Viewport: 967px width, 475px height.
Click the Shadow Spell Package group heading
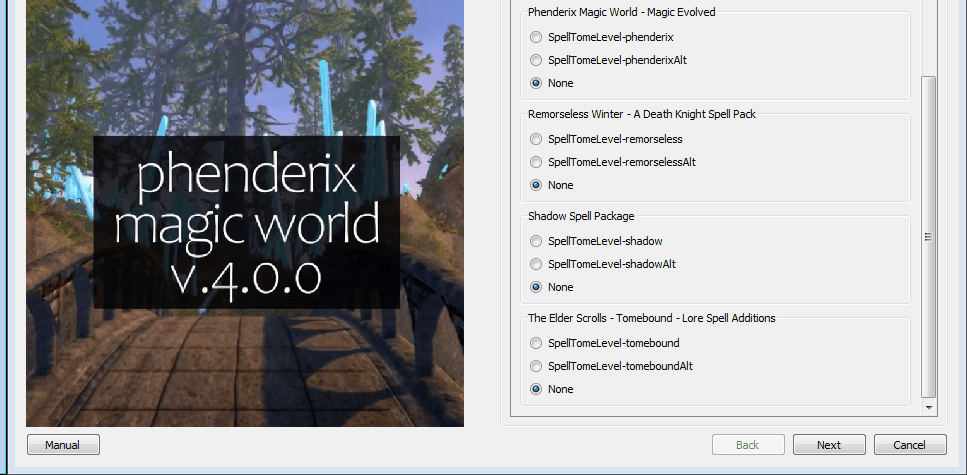point(581,217)
